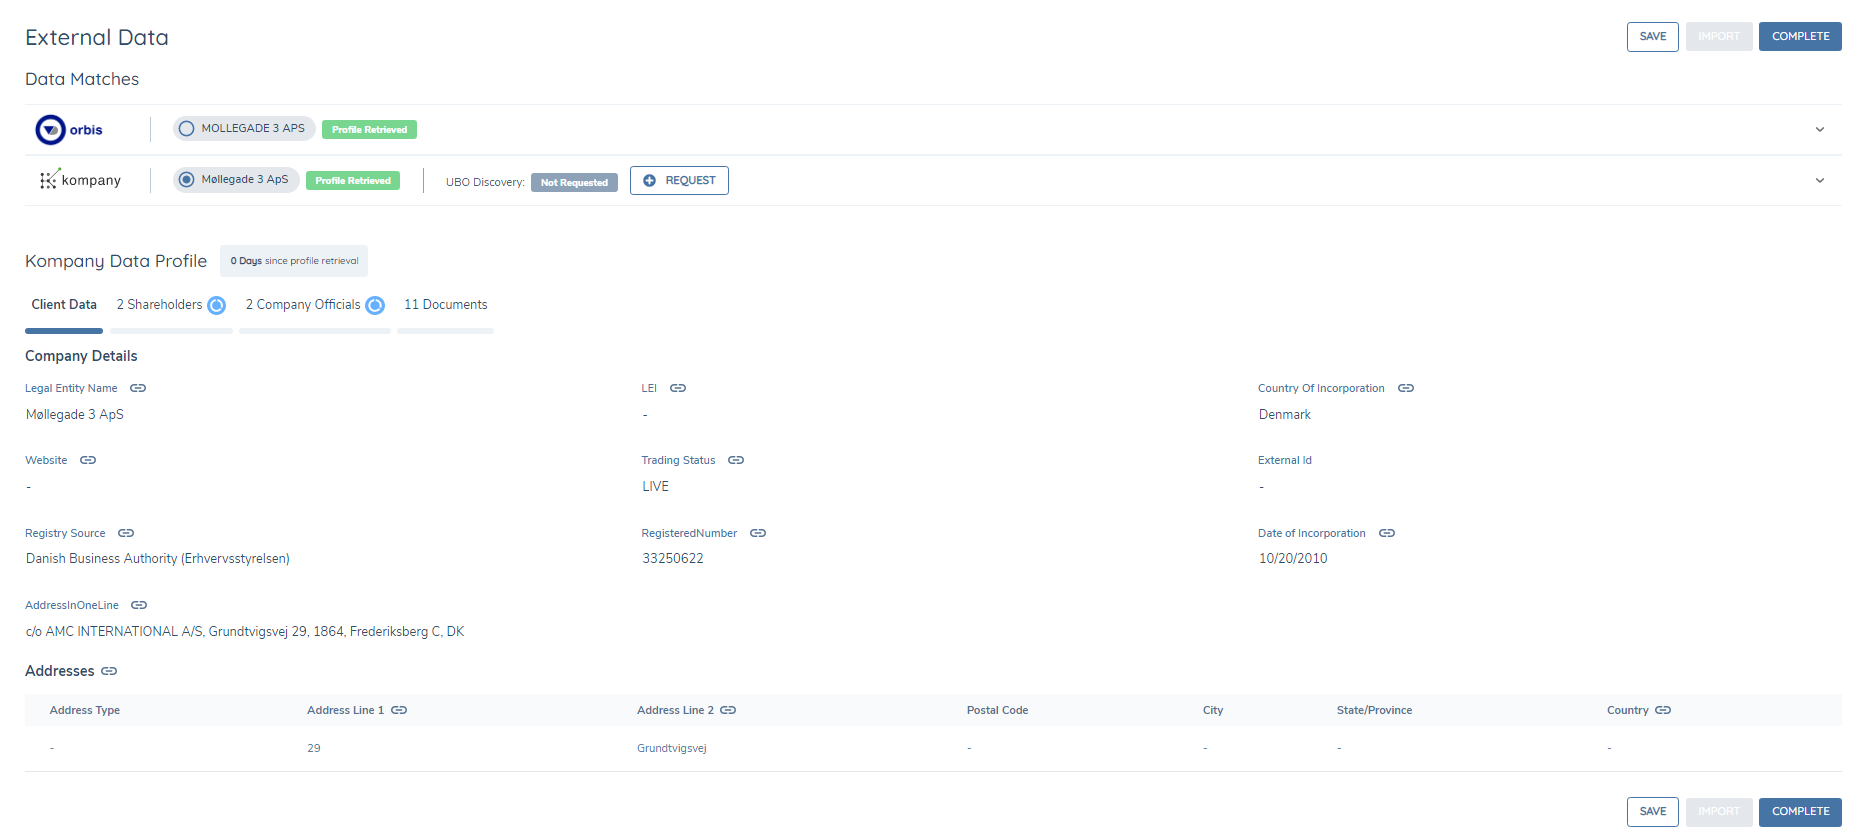The height and width of the screenshot is (838, 1856).
Task: Click link icon beside RegisteredNumber
Action: [x=758, y=533]
